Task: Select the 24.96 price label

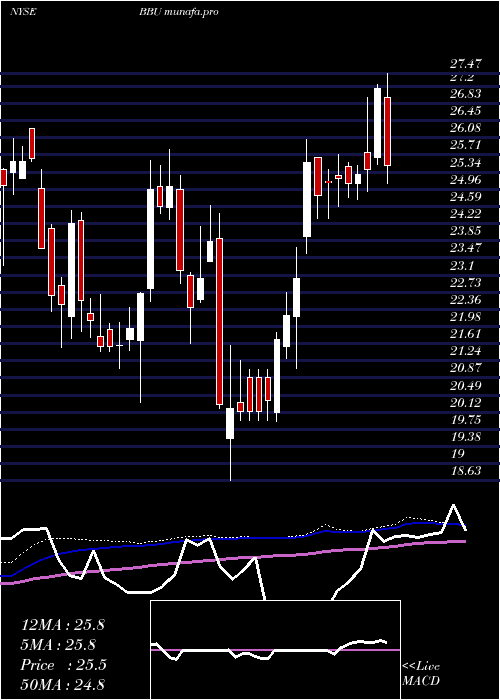Action: point(466,180)
